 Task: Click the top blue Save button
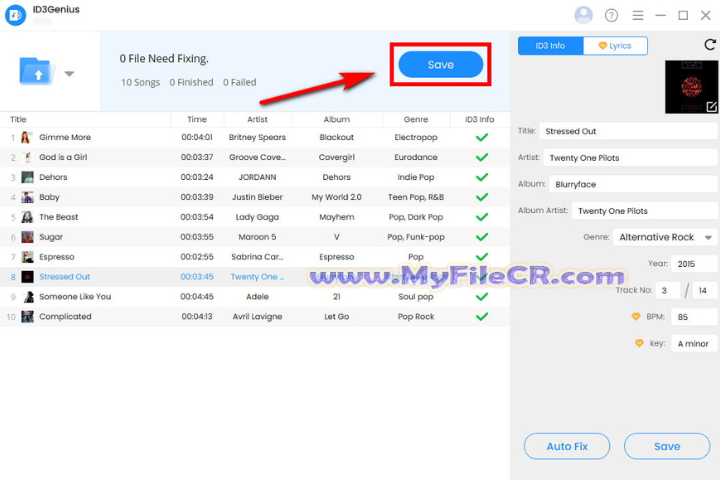click(440, 64)
